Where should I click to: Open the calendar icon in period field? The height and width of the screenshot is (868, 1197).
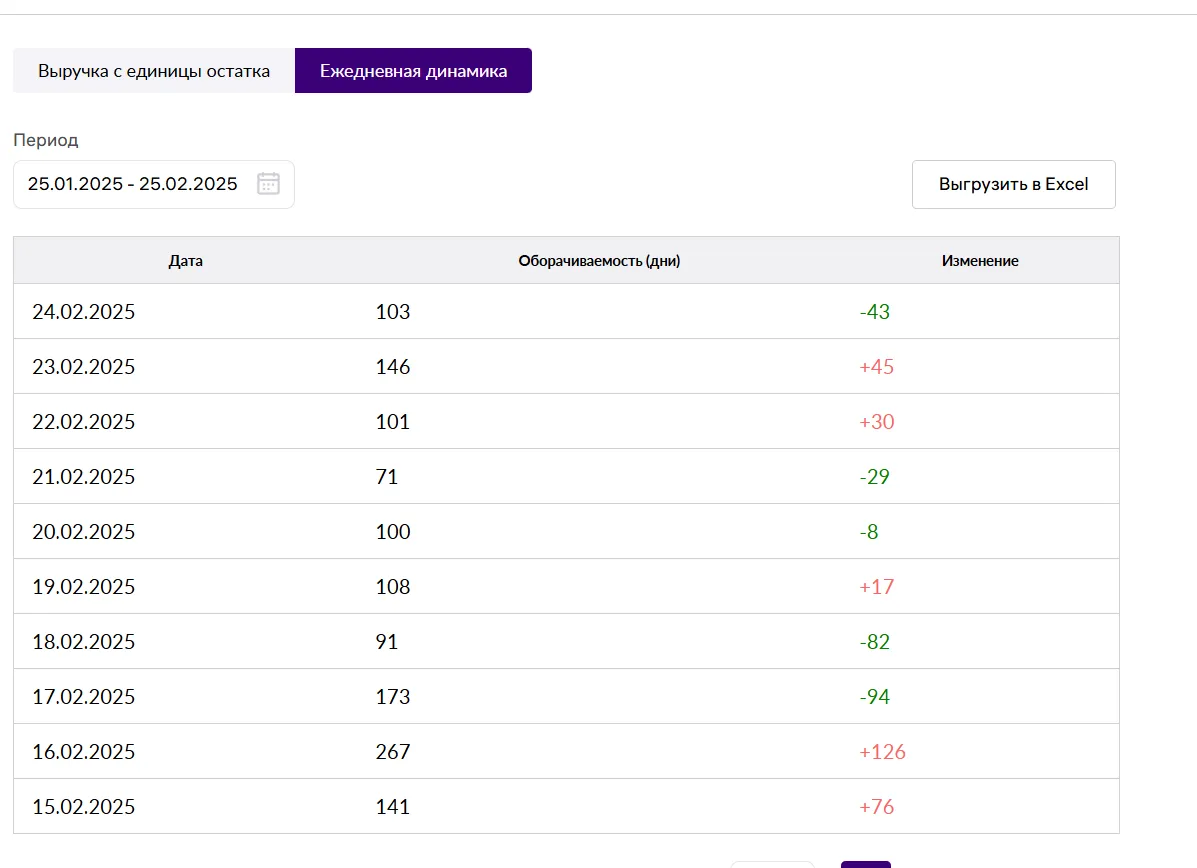click(x=268, y=184)
